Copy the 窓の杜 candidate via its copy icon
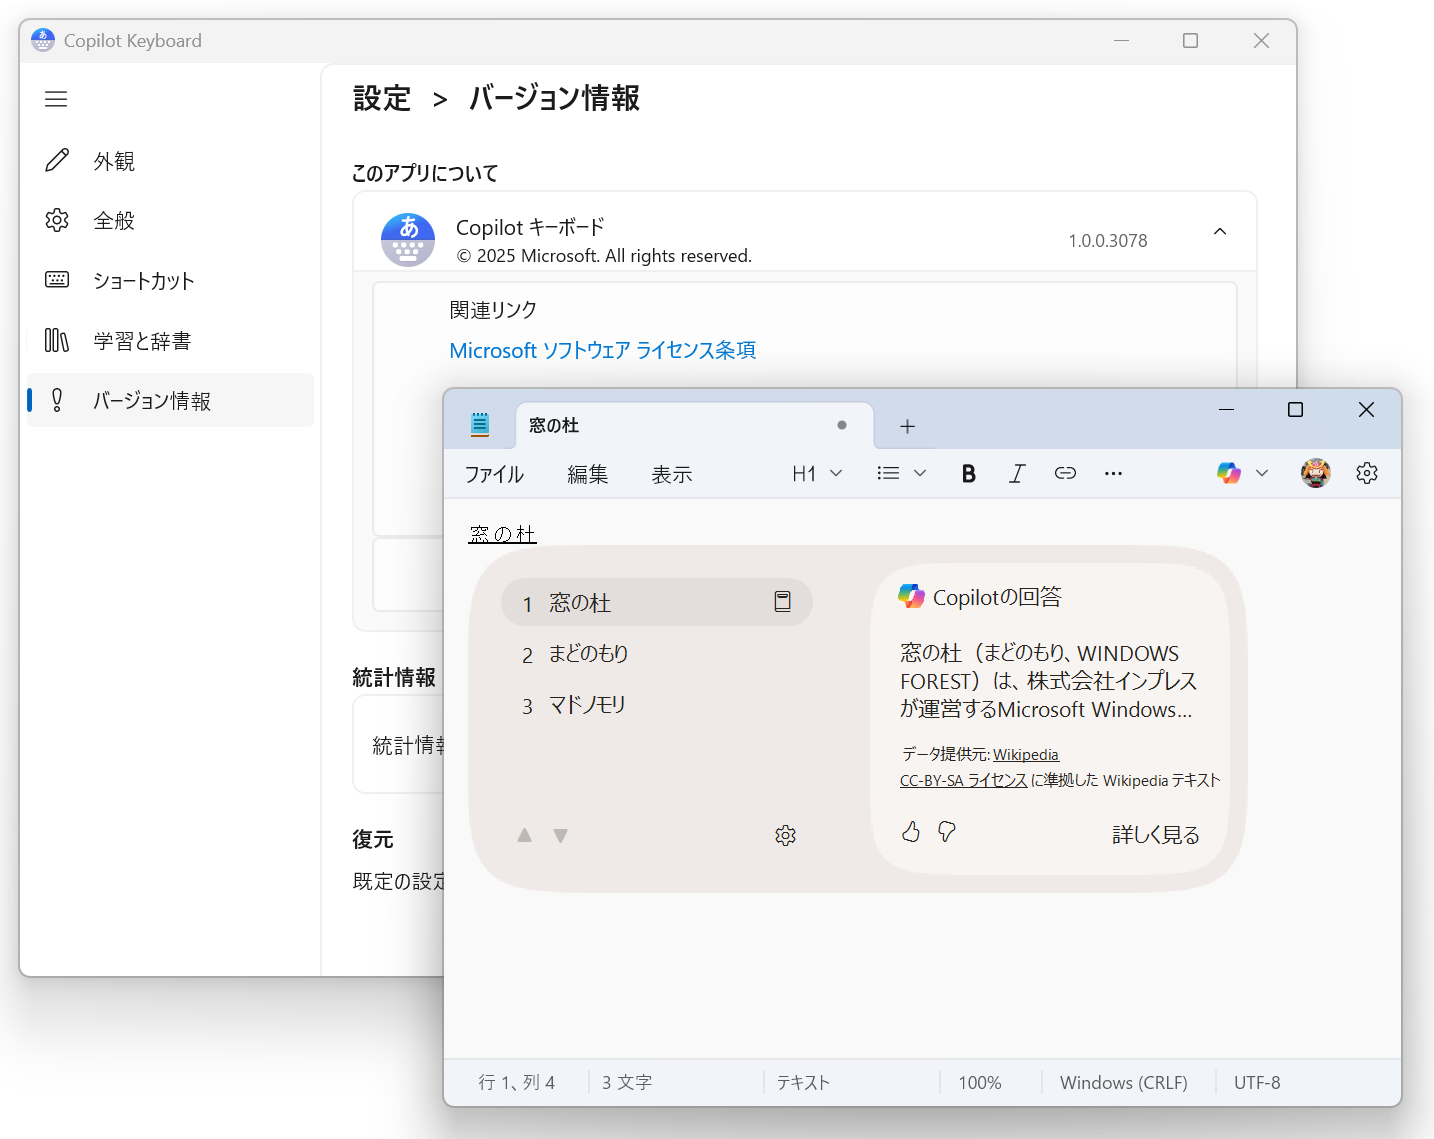This screenshot has height=1139, width=1434. 781,602
